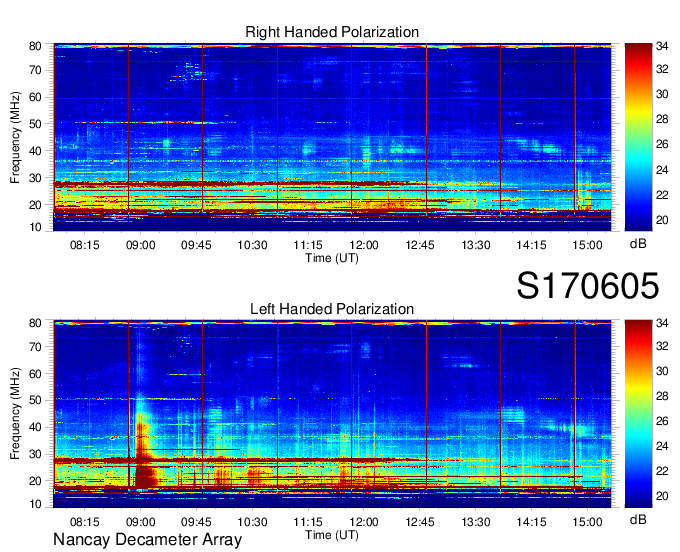Click the 15:00 time tick under Right Handed plot
This screenshot has height=552, width=680.
coord(587,245)
